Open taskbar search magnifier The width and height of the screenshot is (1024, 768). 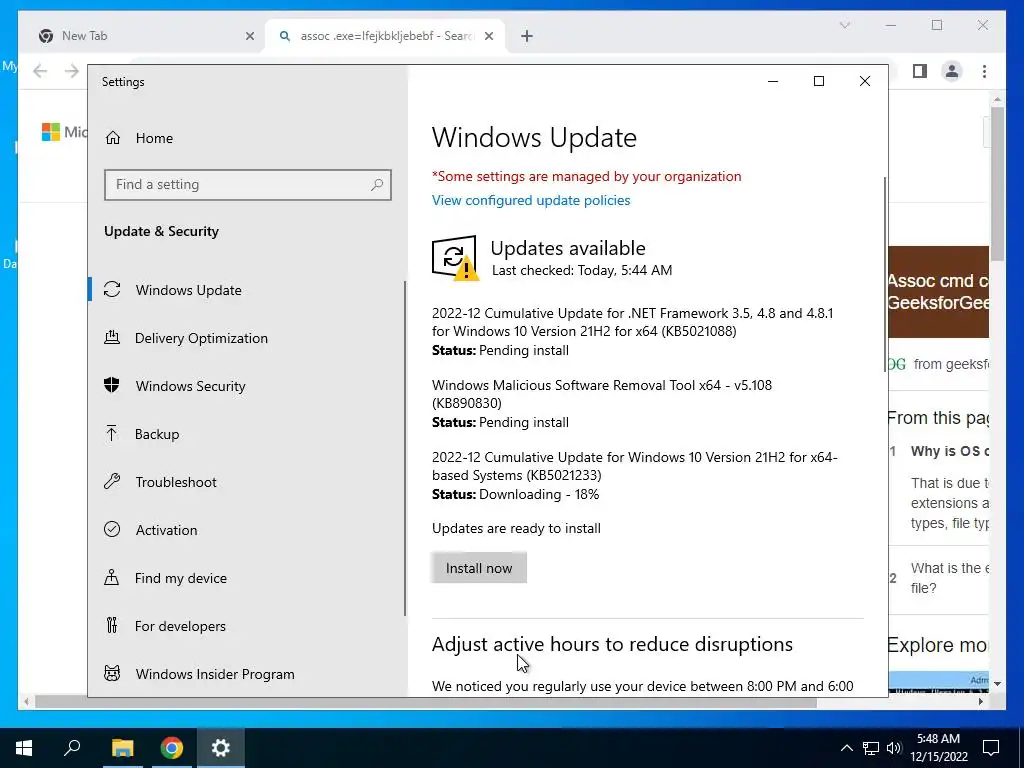[72, 748]
